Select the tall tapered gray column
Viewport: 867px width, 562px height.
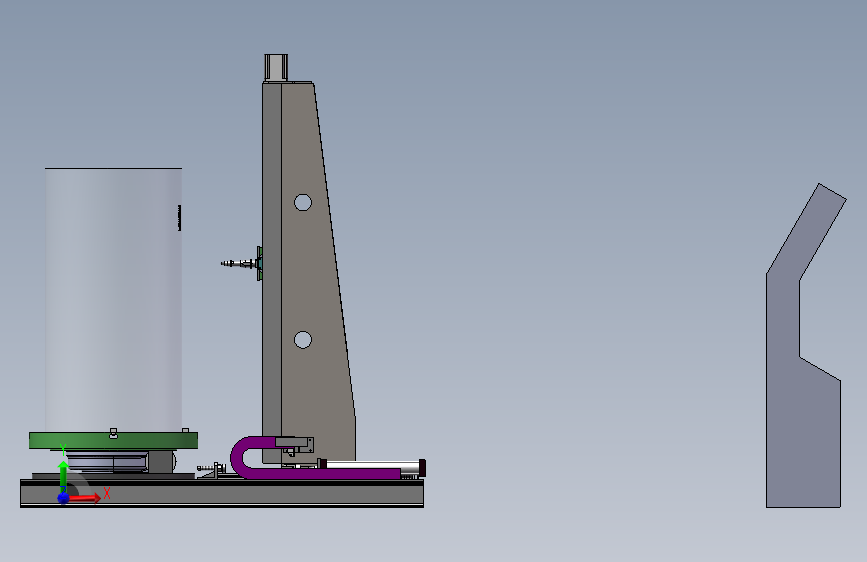[x=309, y=272]
